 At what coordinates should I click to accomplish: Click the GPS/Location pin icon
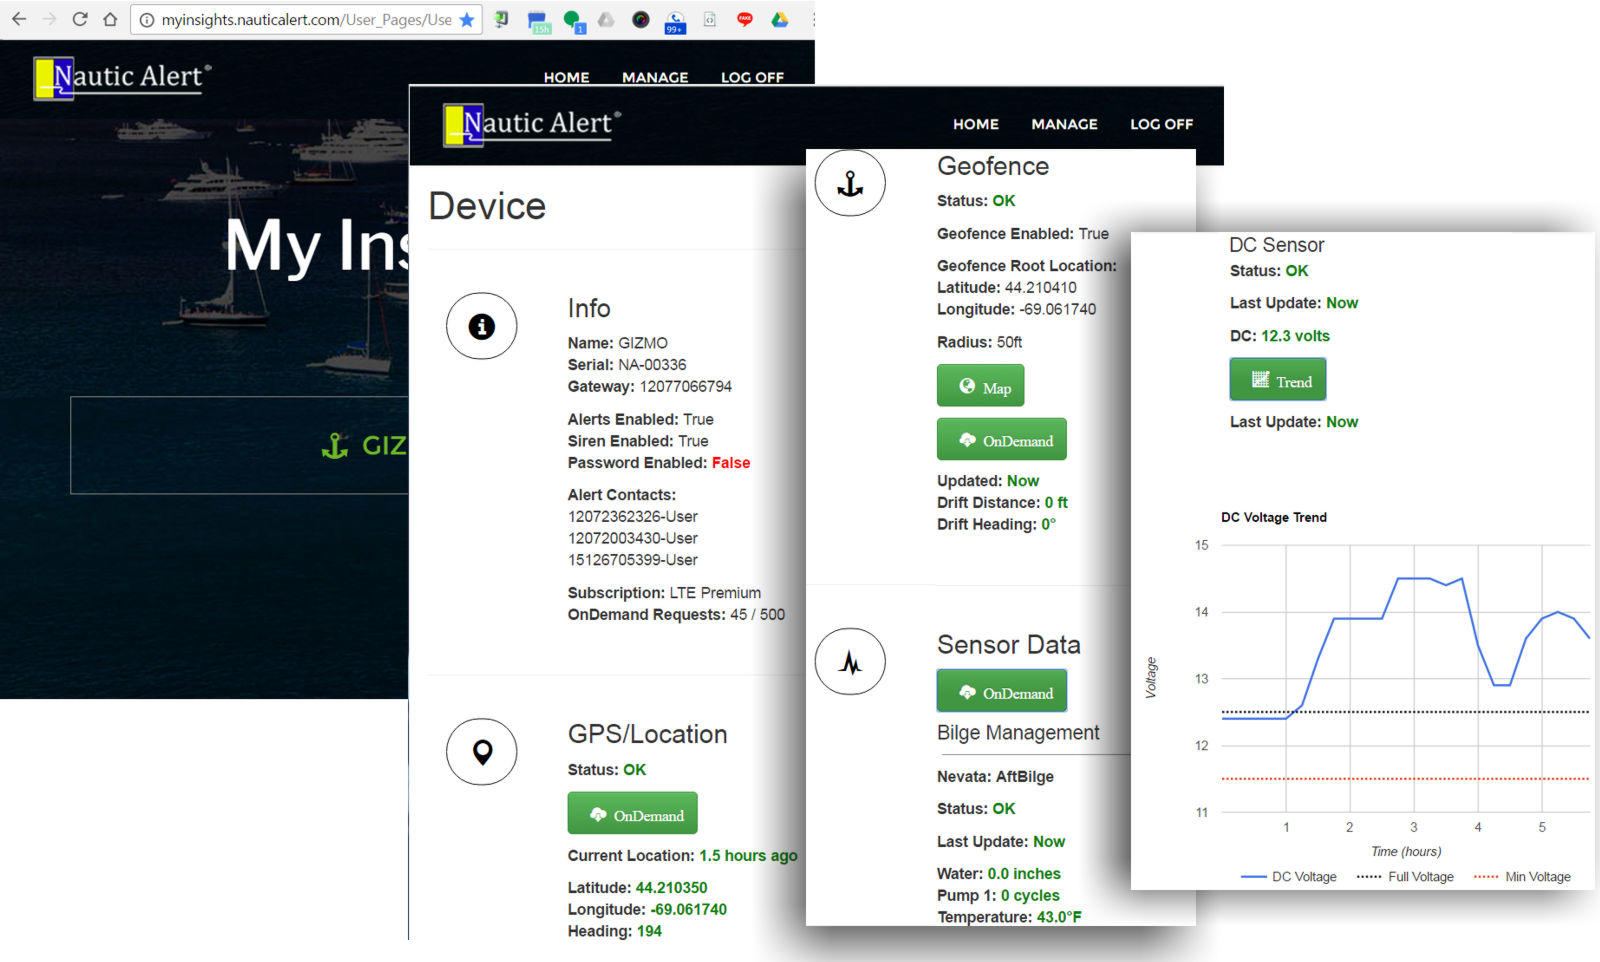(482, 751)
